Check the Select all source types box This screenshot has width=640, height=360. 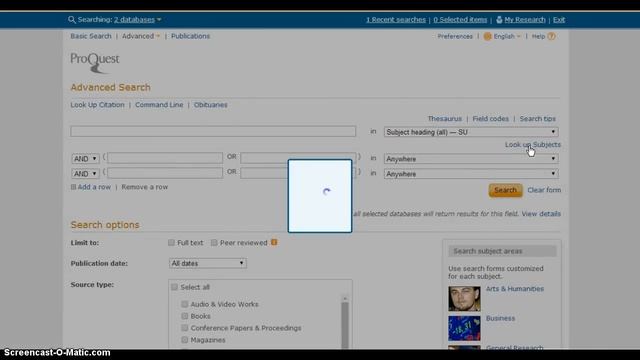[175, 287]
